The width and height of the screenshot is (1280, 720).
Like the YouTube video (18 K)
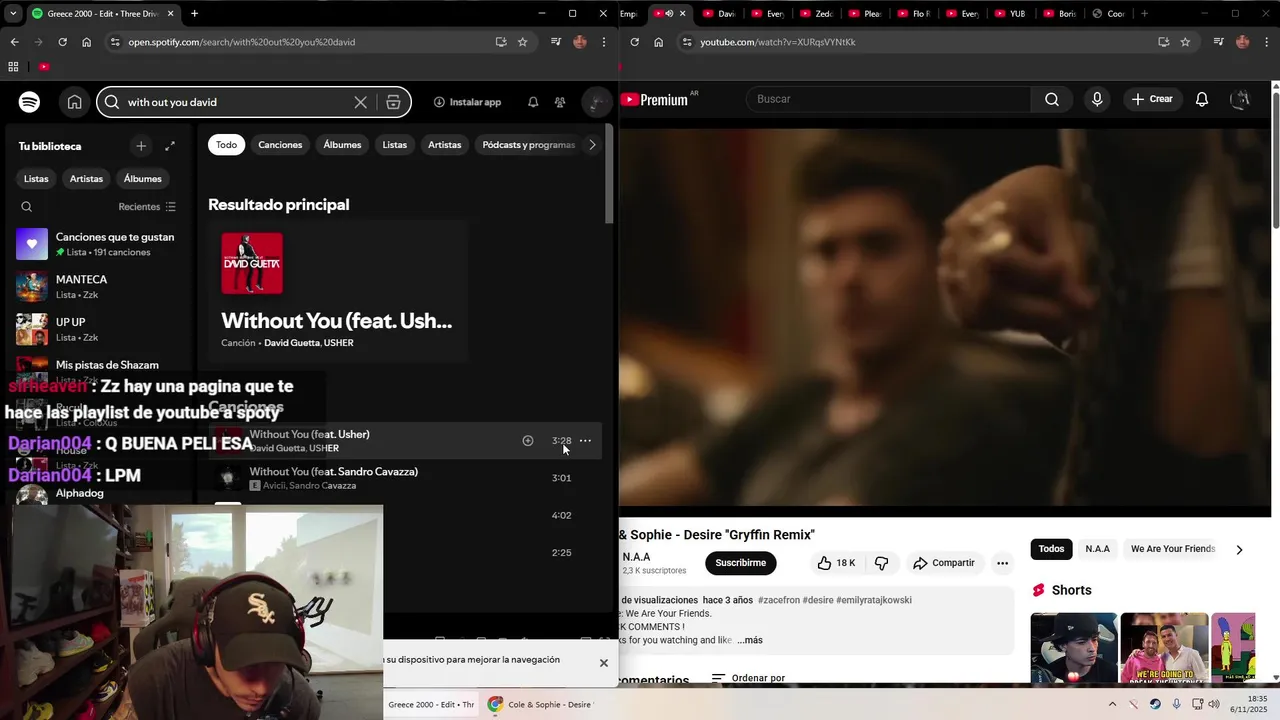point(836,563)
